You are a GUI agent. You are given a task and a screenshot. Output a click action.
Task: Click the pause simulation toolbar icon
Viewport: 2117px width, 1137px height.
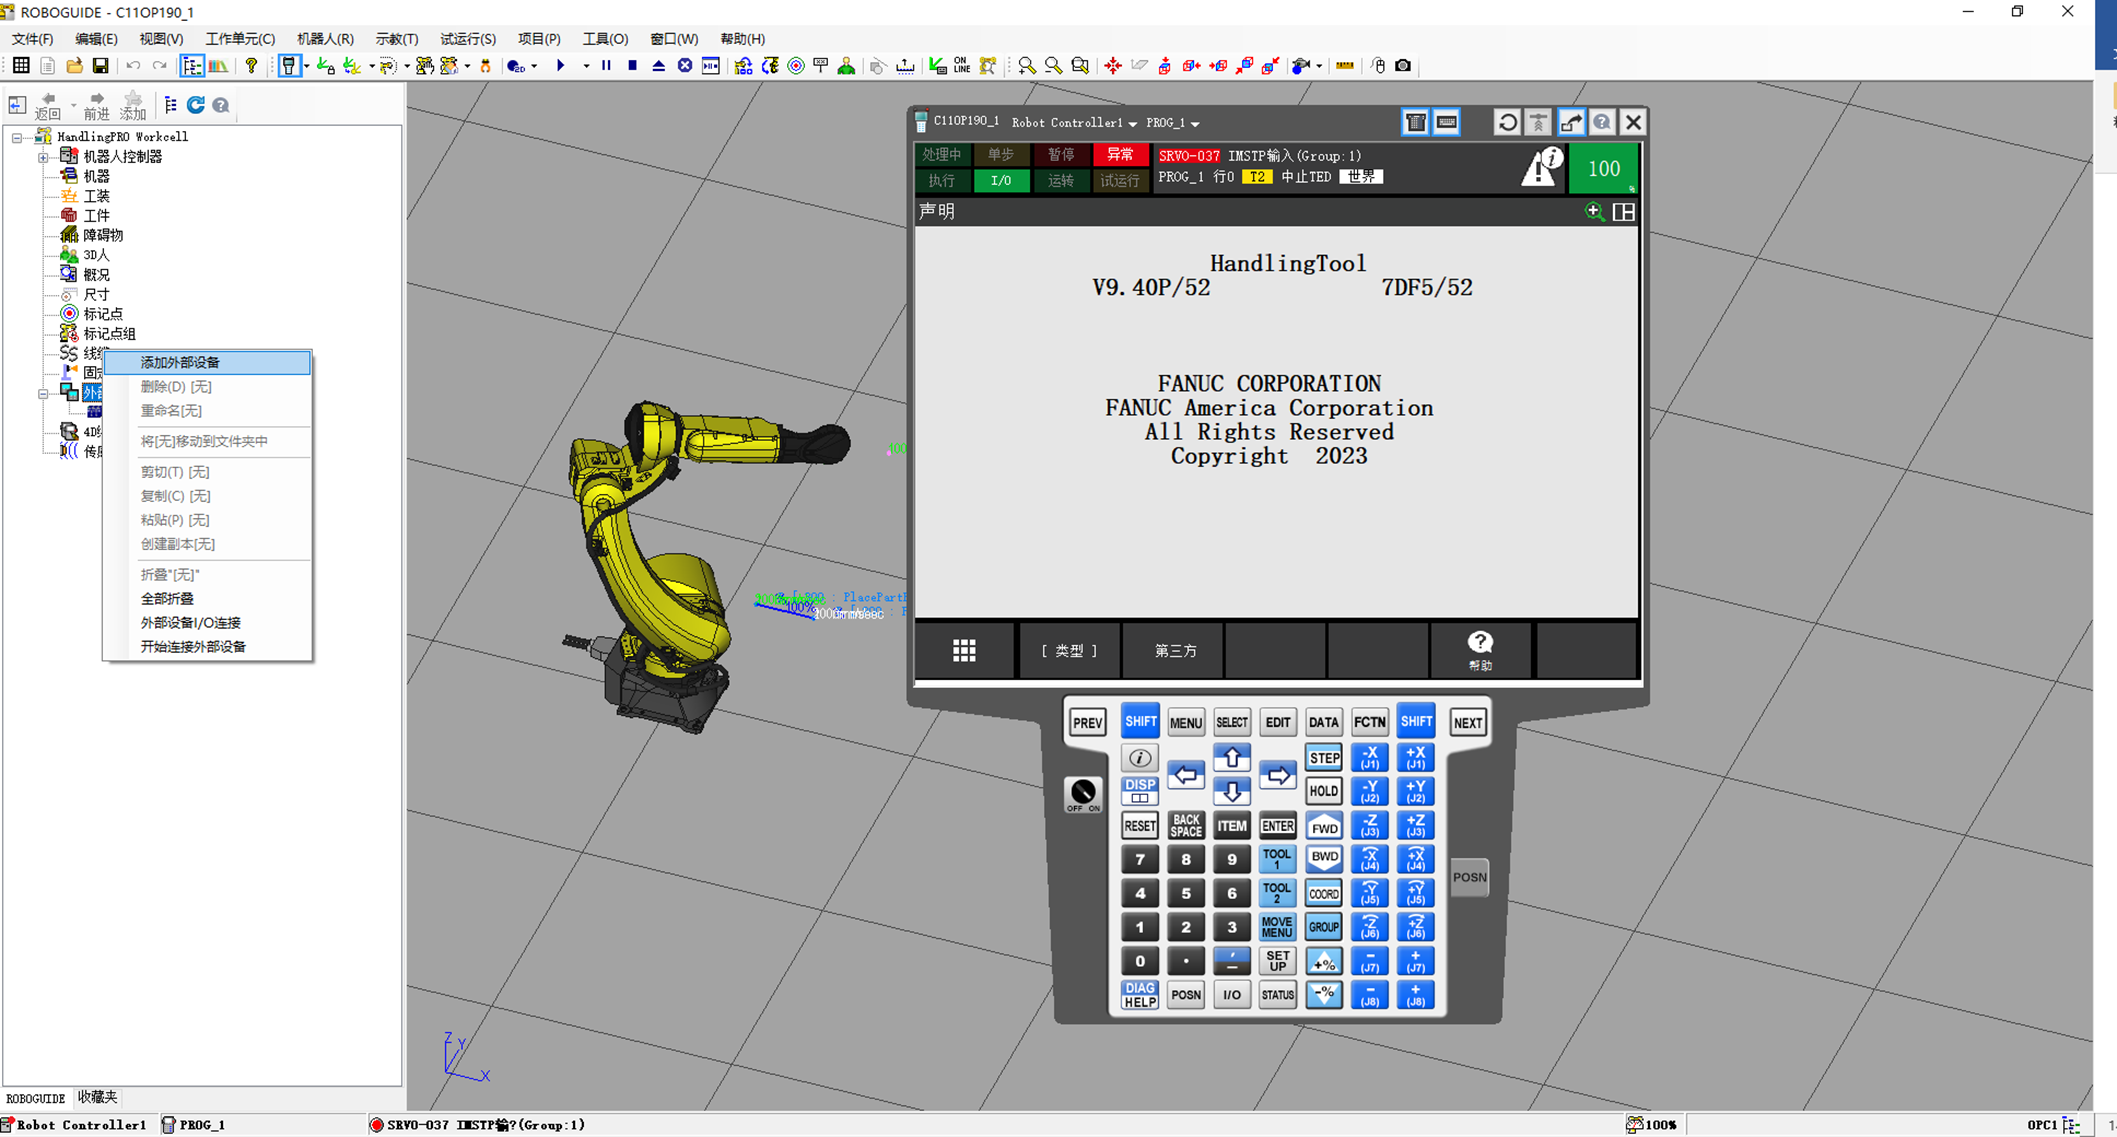[x=606, y=66]
